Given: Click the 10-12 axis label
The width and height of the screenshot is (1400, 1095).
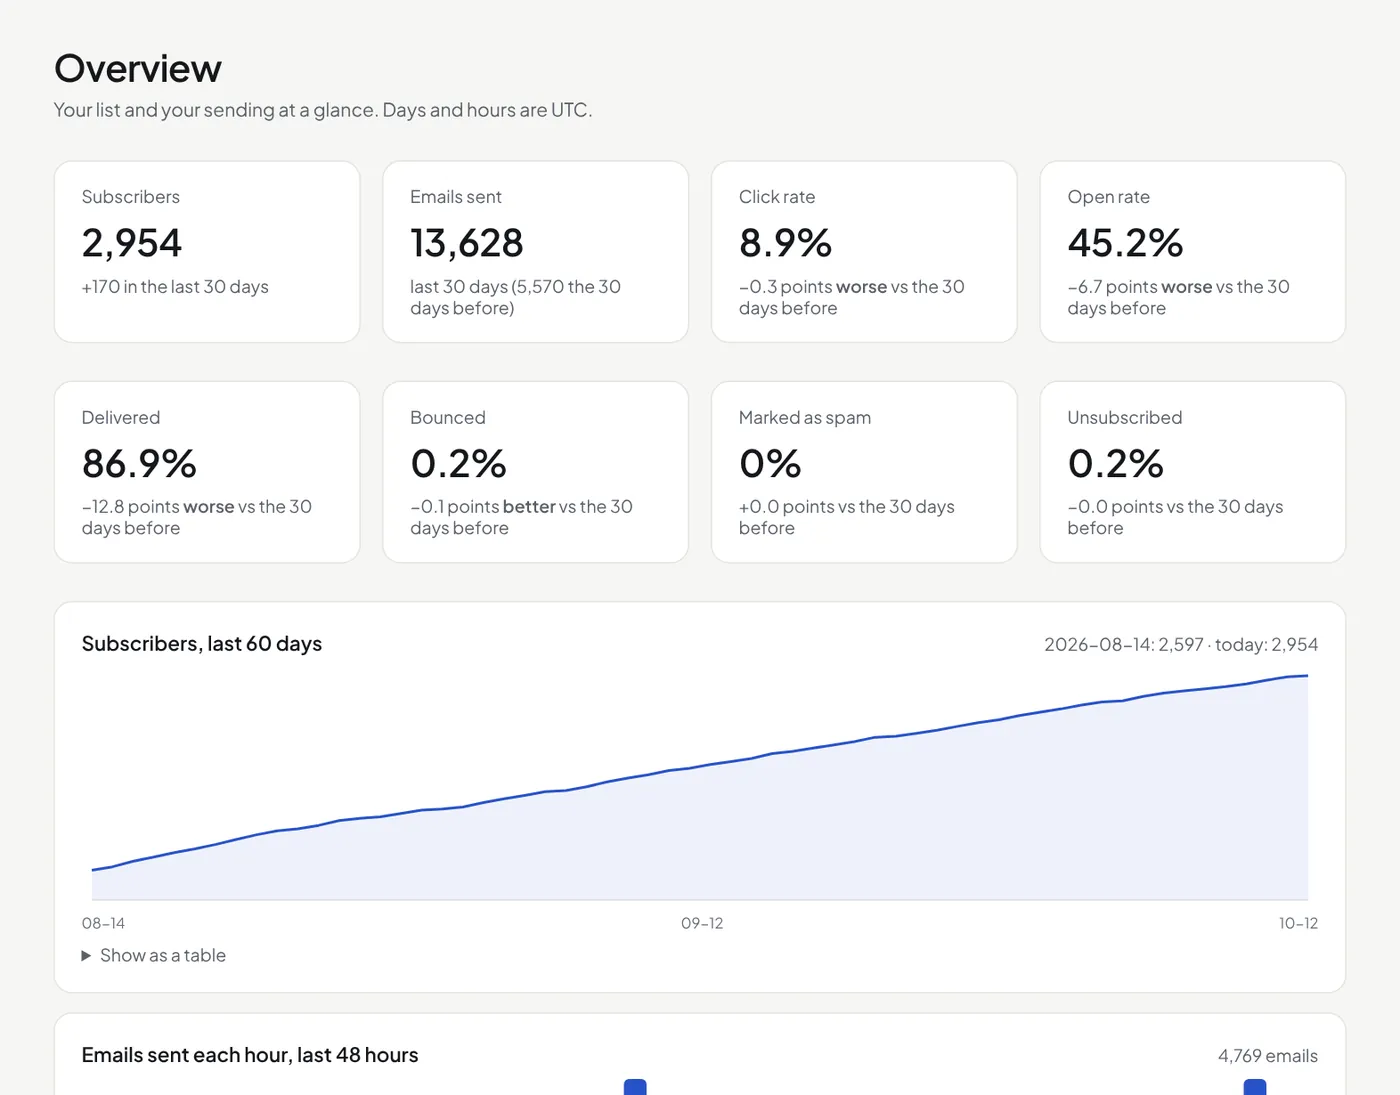Looking at the screenshot, I should [1298, 923].
